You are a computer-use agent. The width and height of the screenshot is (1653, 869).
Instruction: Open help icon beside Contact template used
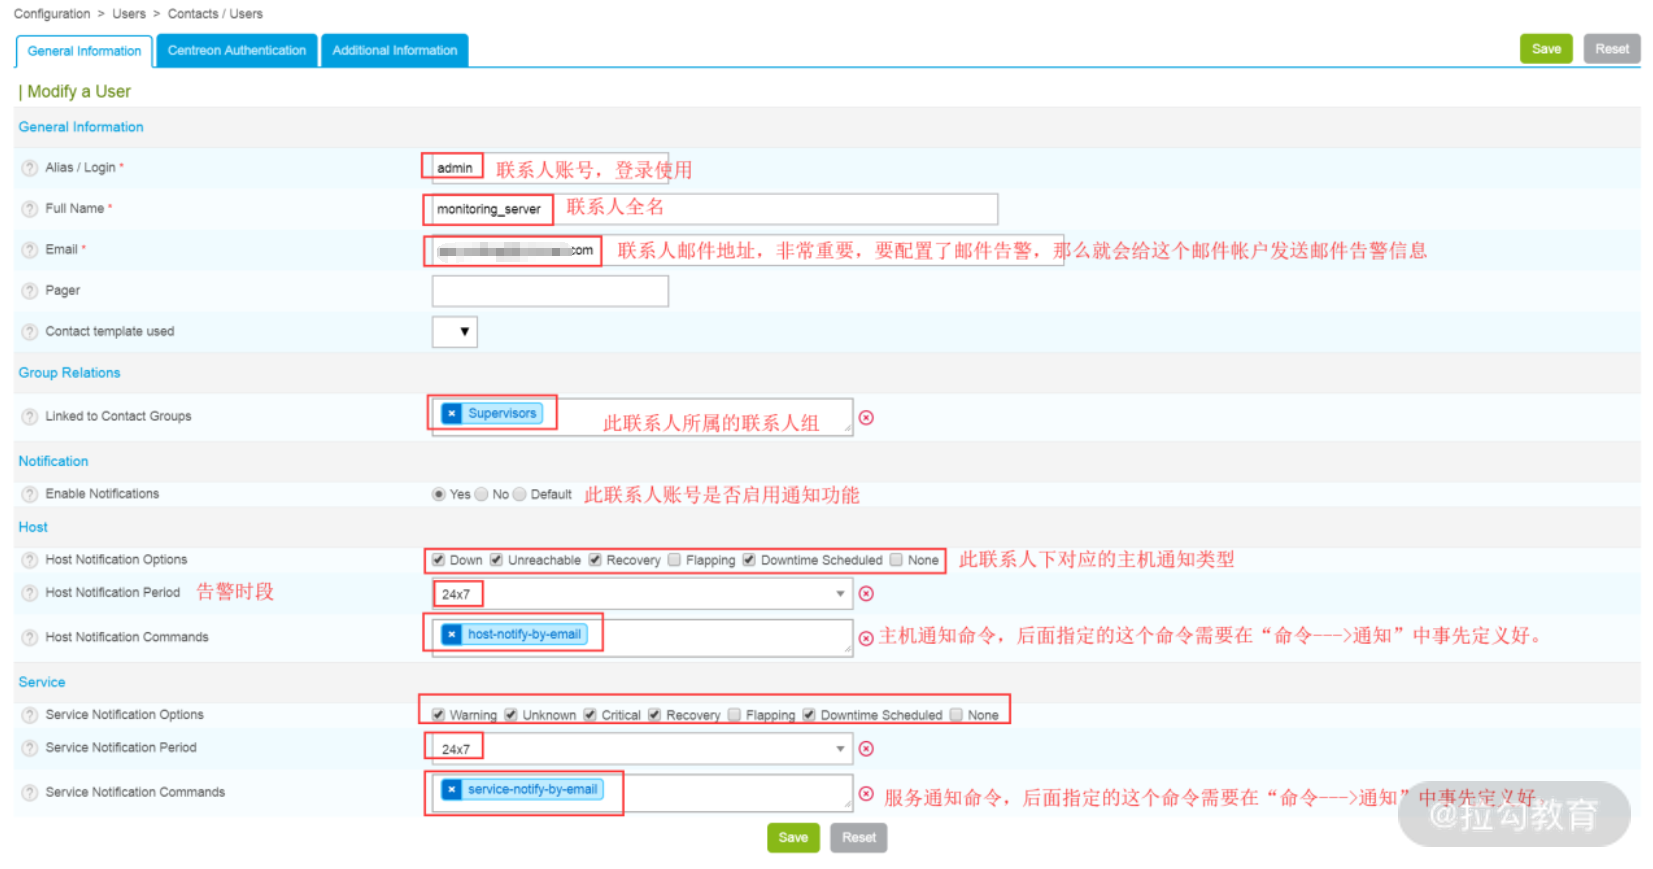point(30,332)
